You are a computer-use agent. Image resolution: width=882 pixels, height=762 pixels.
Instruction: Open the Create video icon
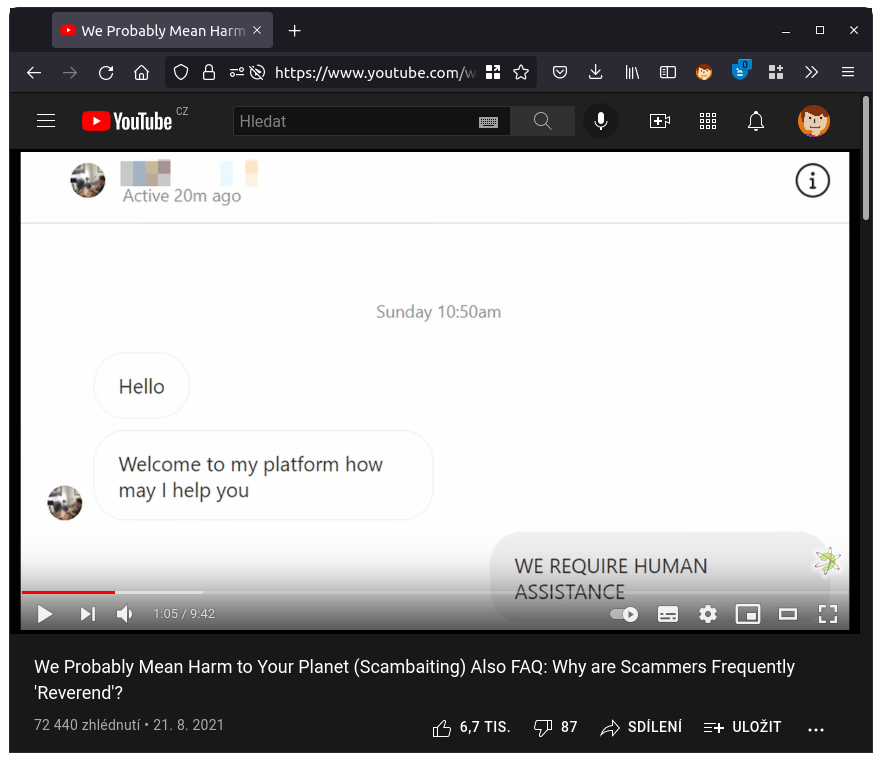pos(660,121)
